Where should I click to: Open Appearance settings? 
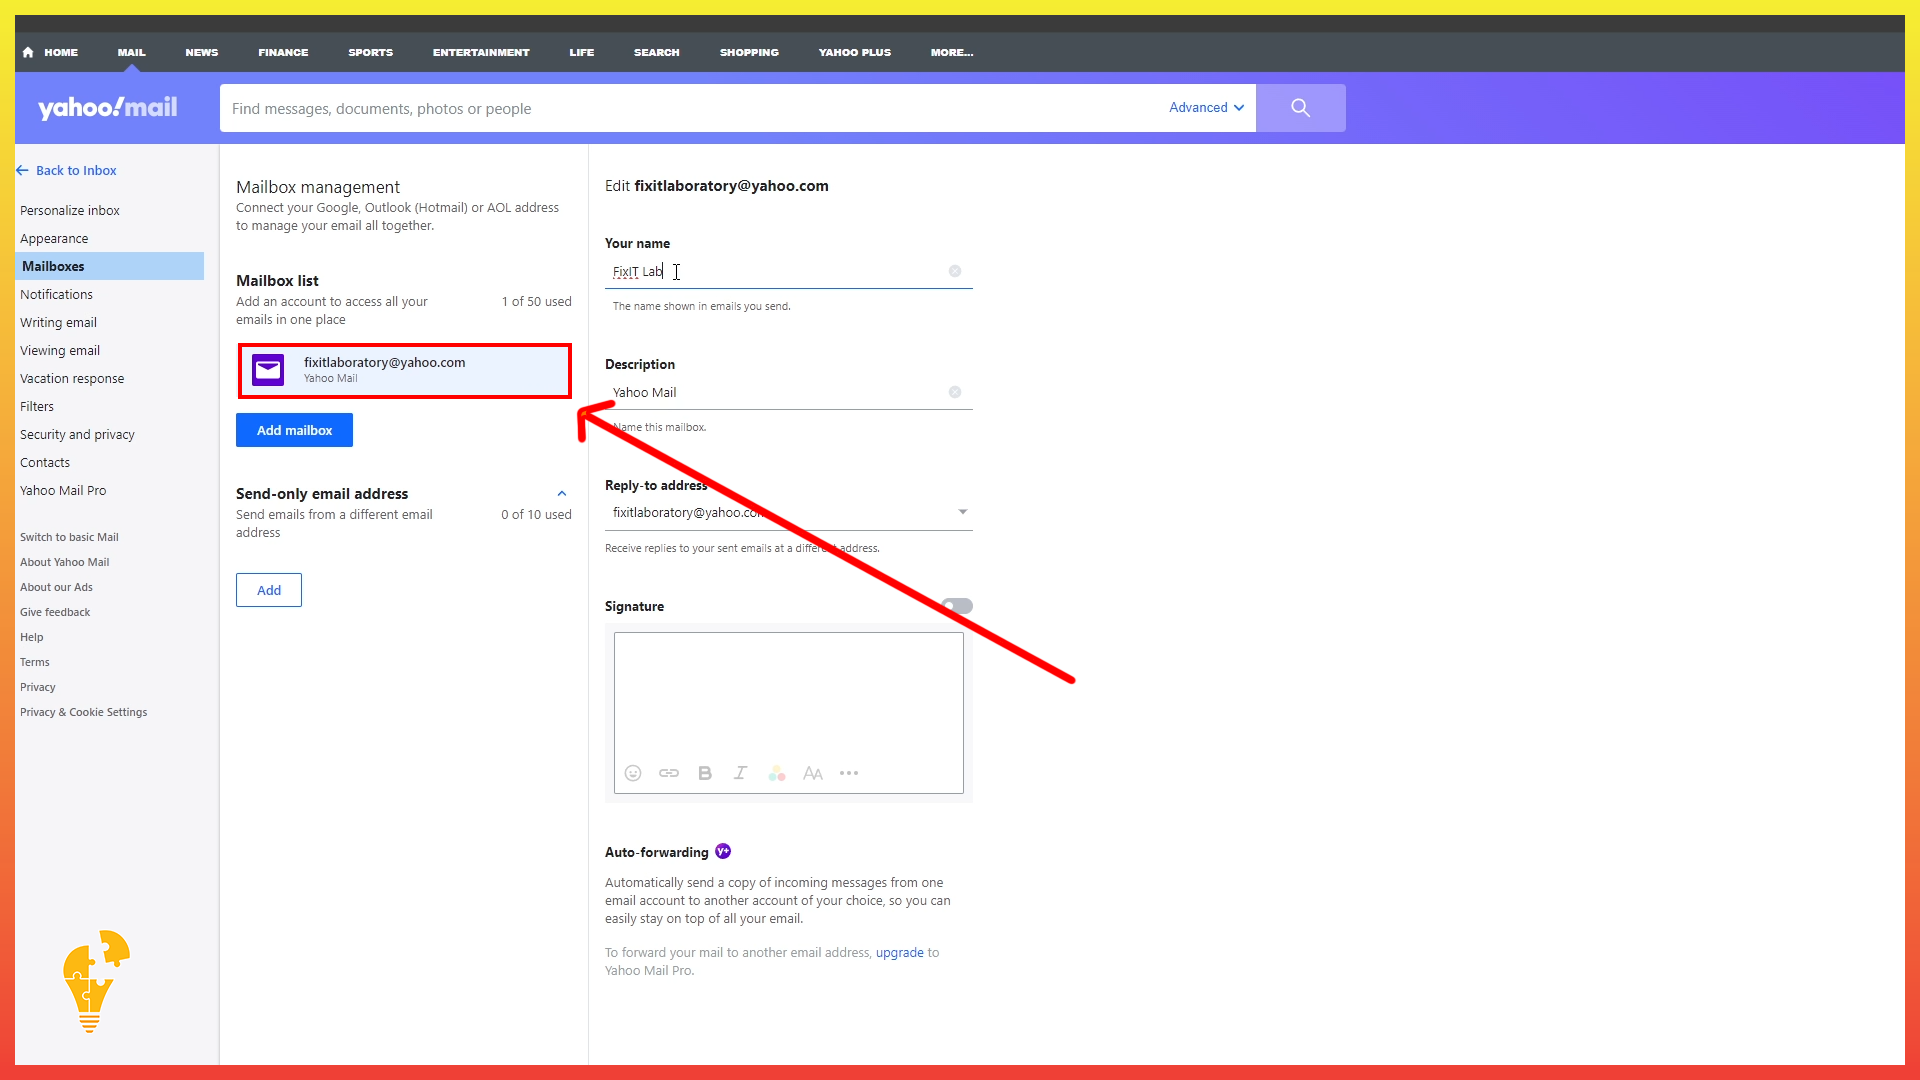(x=54, y=238)
